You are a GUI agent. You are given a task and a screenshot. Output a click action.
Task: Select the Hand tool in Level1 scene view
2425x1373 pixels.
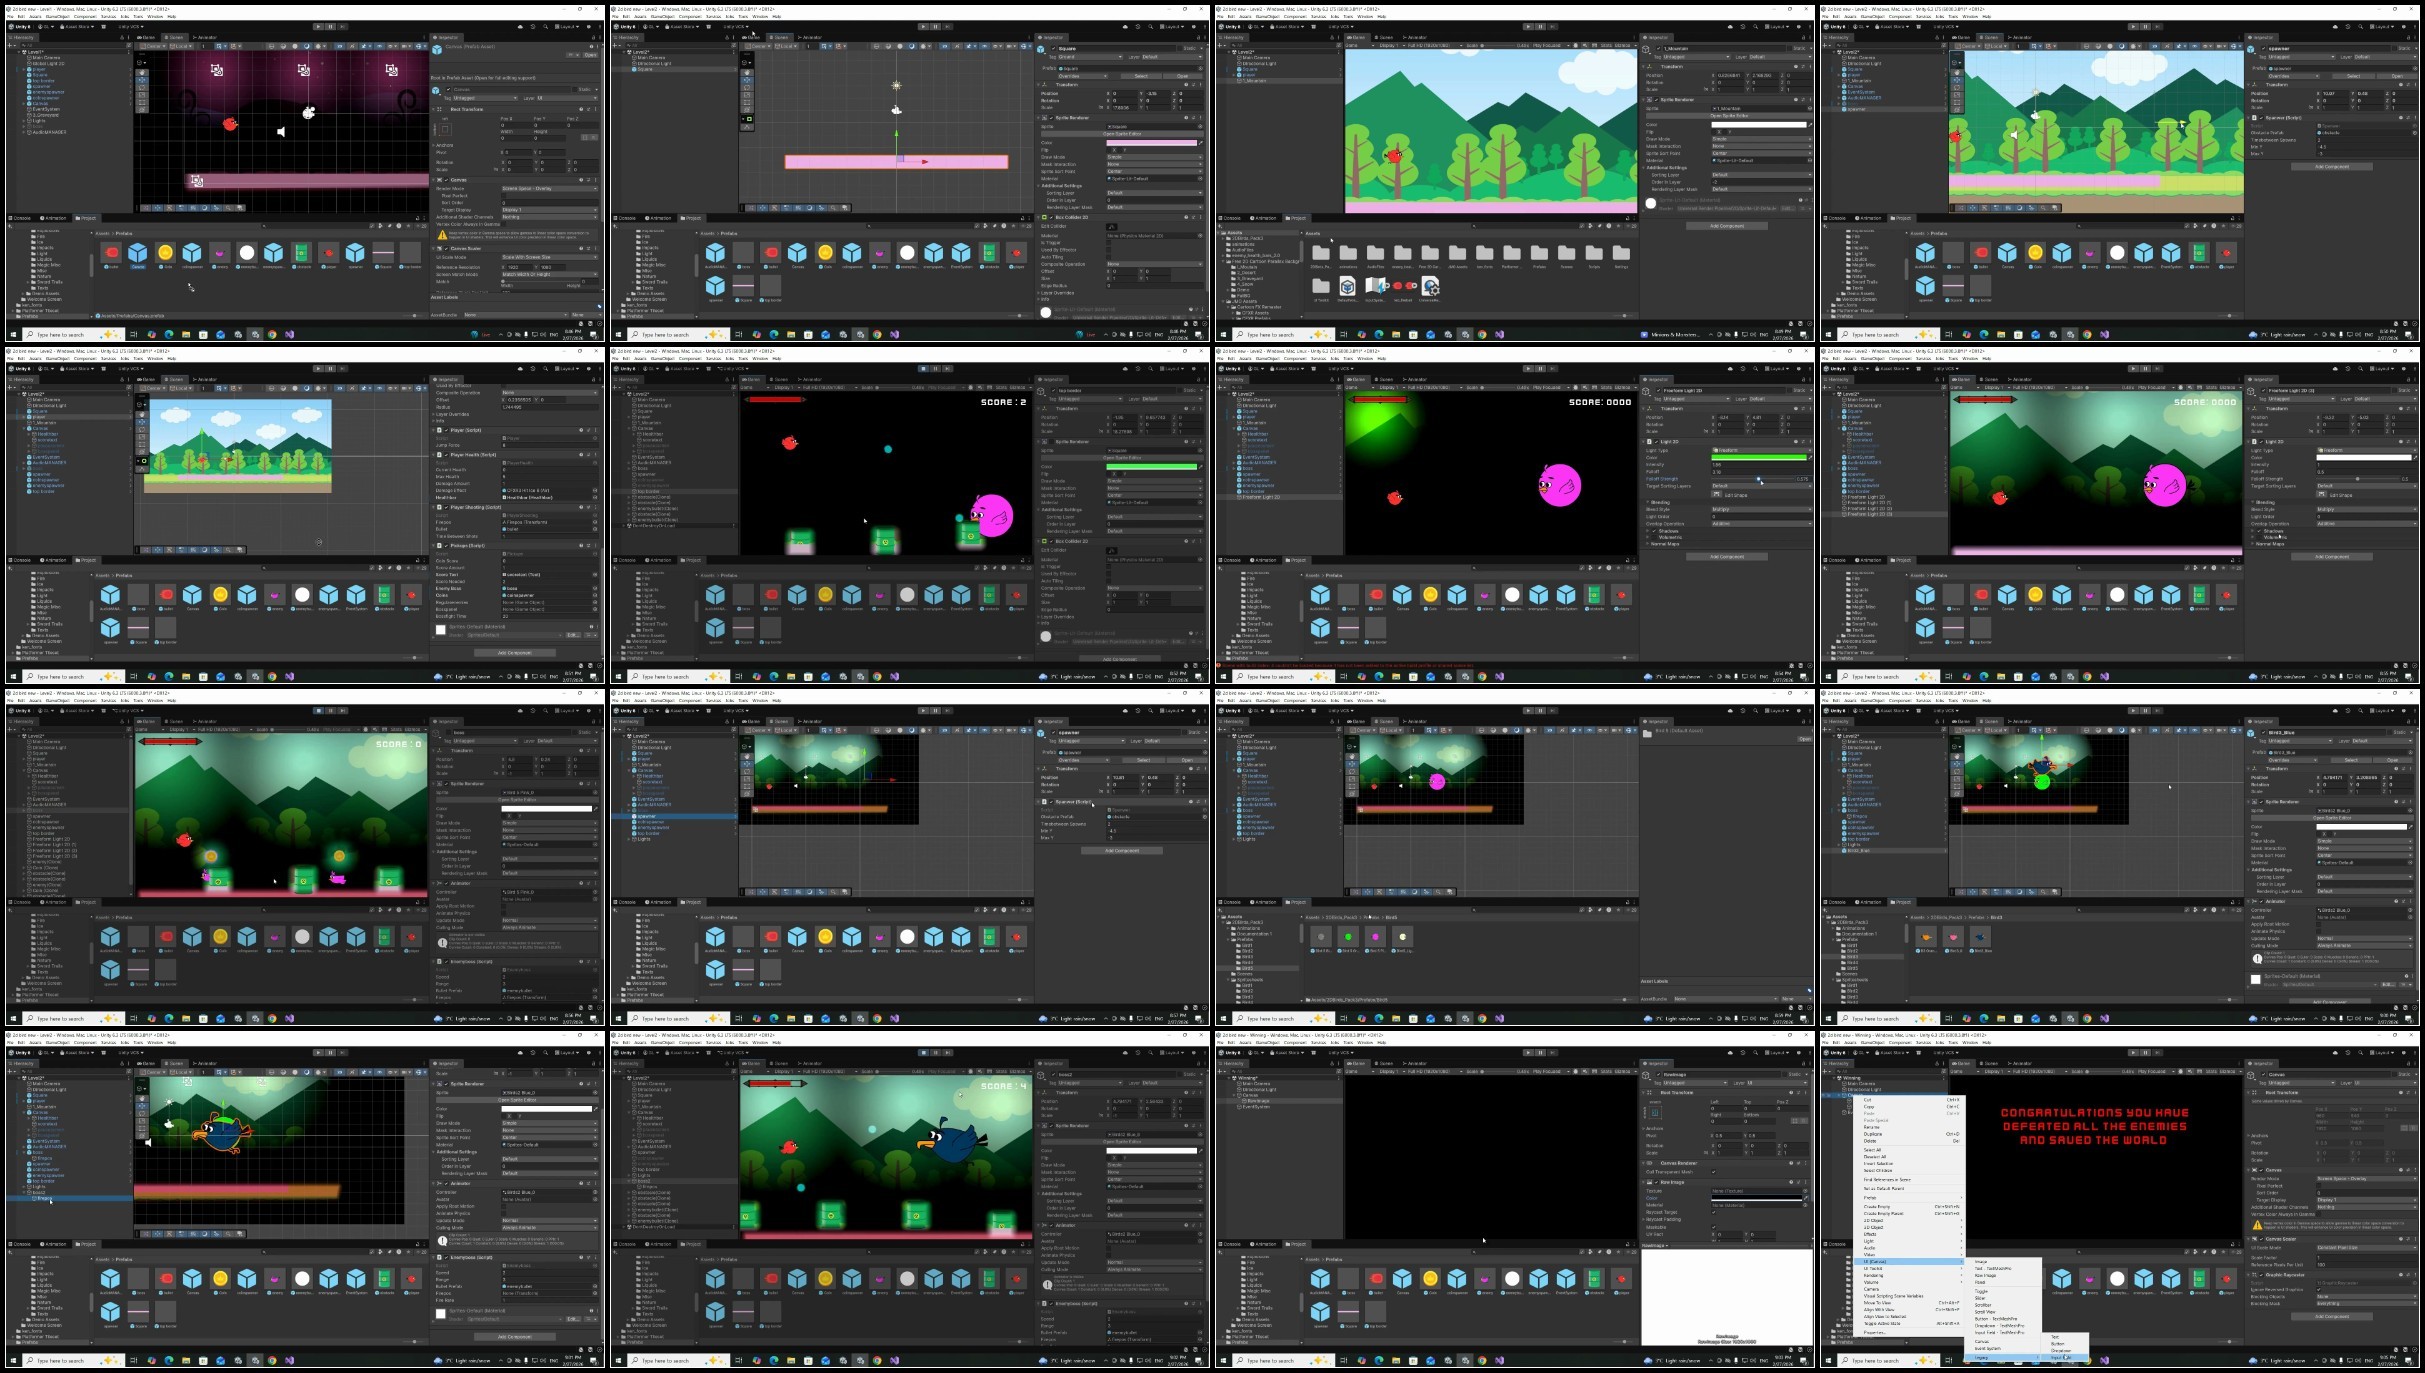(x=142, y=73)
